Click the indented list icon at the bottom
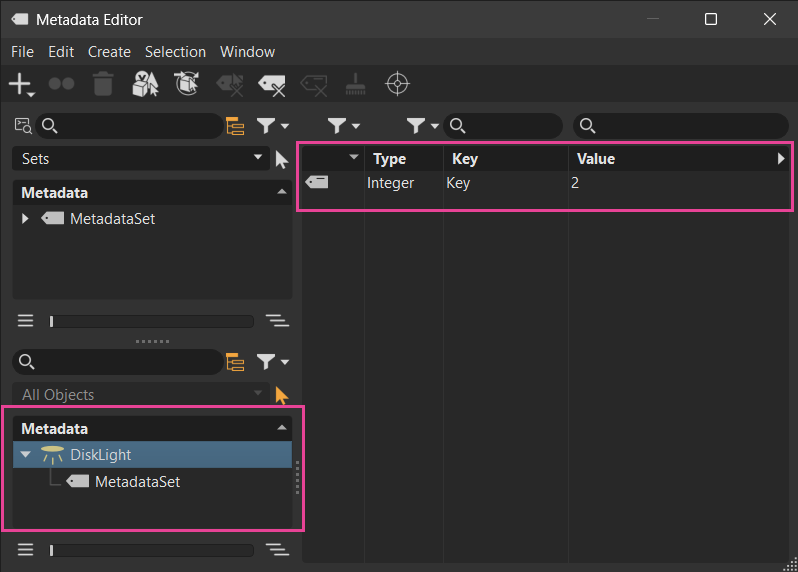The height and width of the screenshot is (572, 798). coord(277,550)
